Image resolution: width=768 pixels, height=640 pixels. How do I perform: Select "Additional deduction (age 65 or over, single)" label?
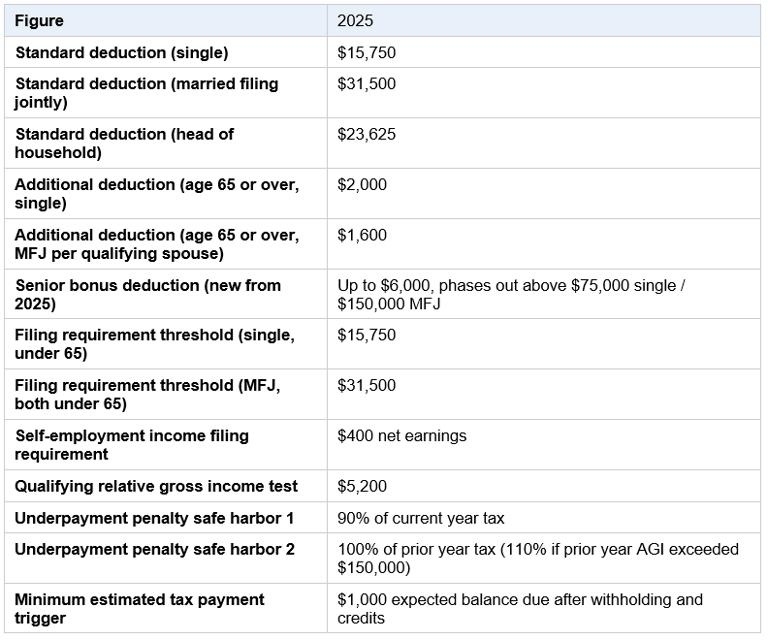click(156, 194)
